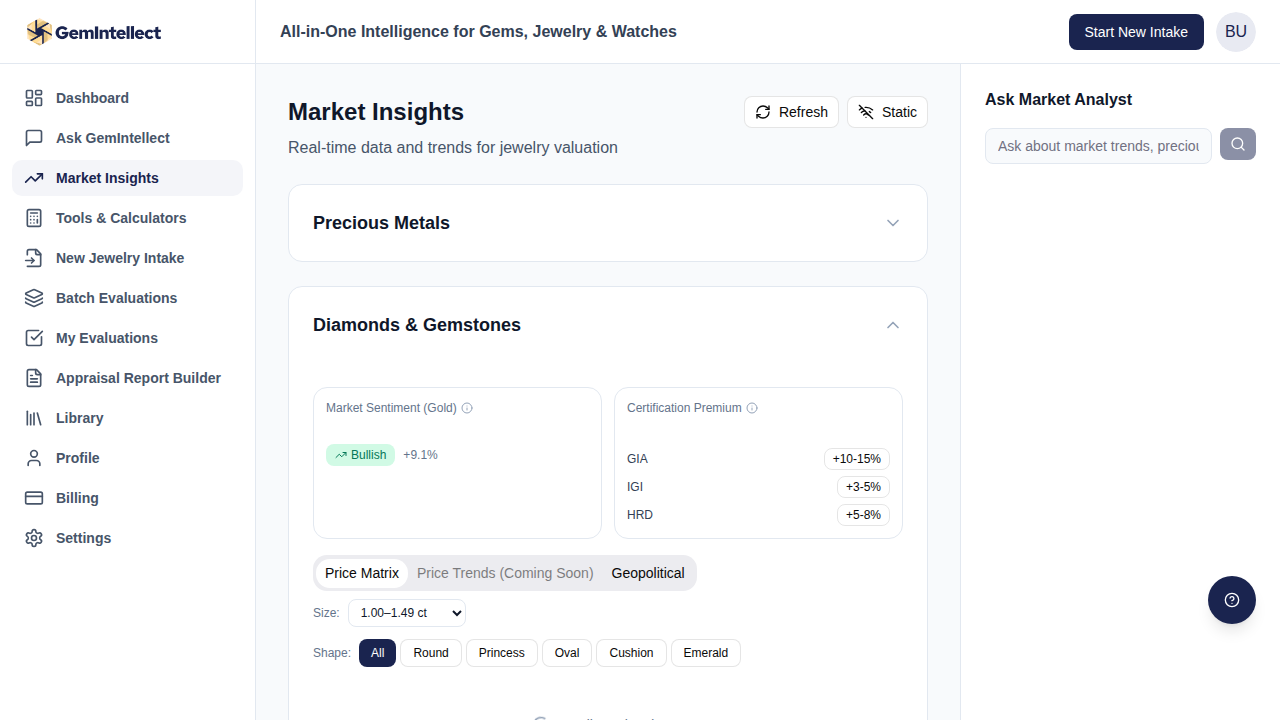Open Appraisal Report Builder in sidebar
Image resolution: width=1280 pixels, height=720 pixels.
(138, 378)
